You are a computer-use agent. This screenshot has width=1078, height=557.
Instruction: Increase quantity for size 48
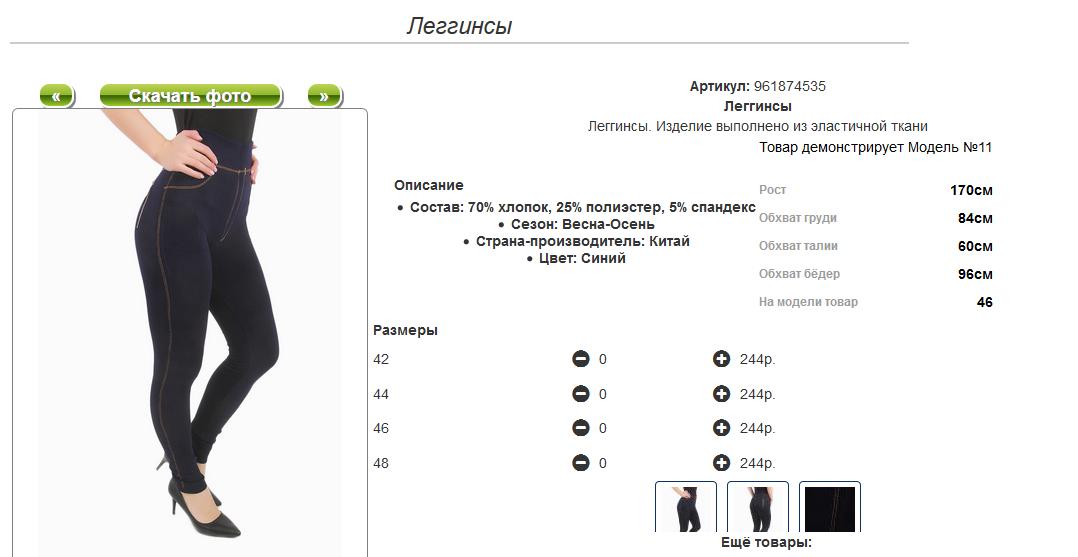coord(721,463)
